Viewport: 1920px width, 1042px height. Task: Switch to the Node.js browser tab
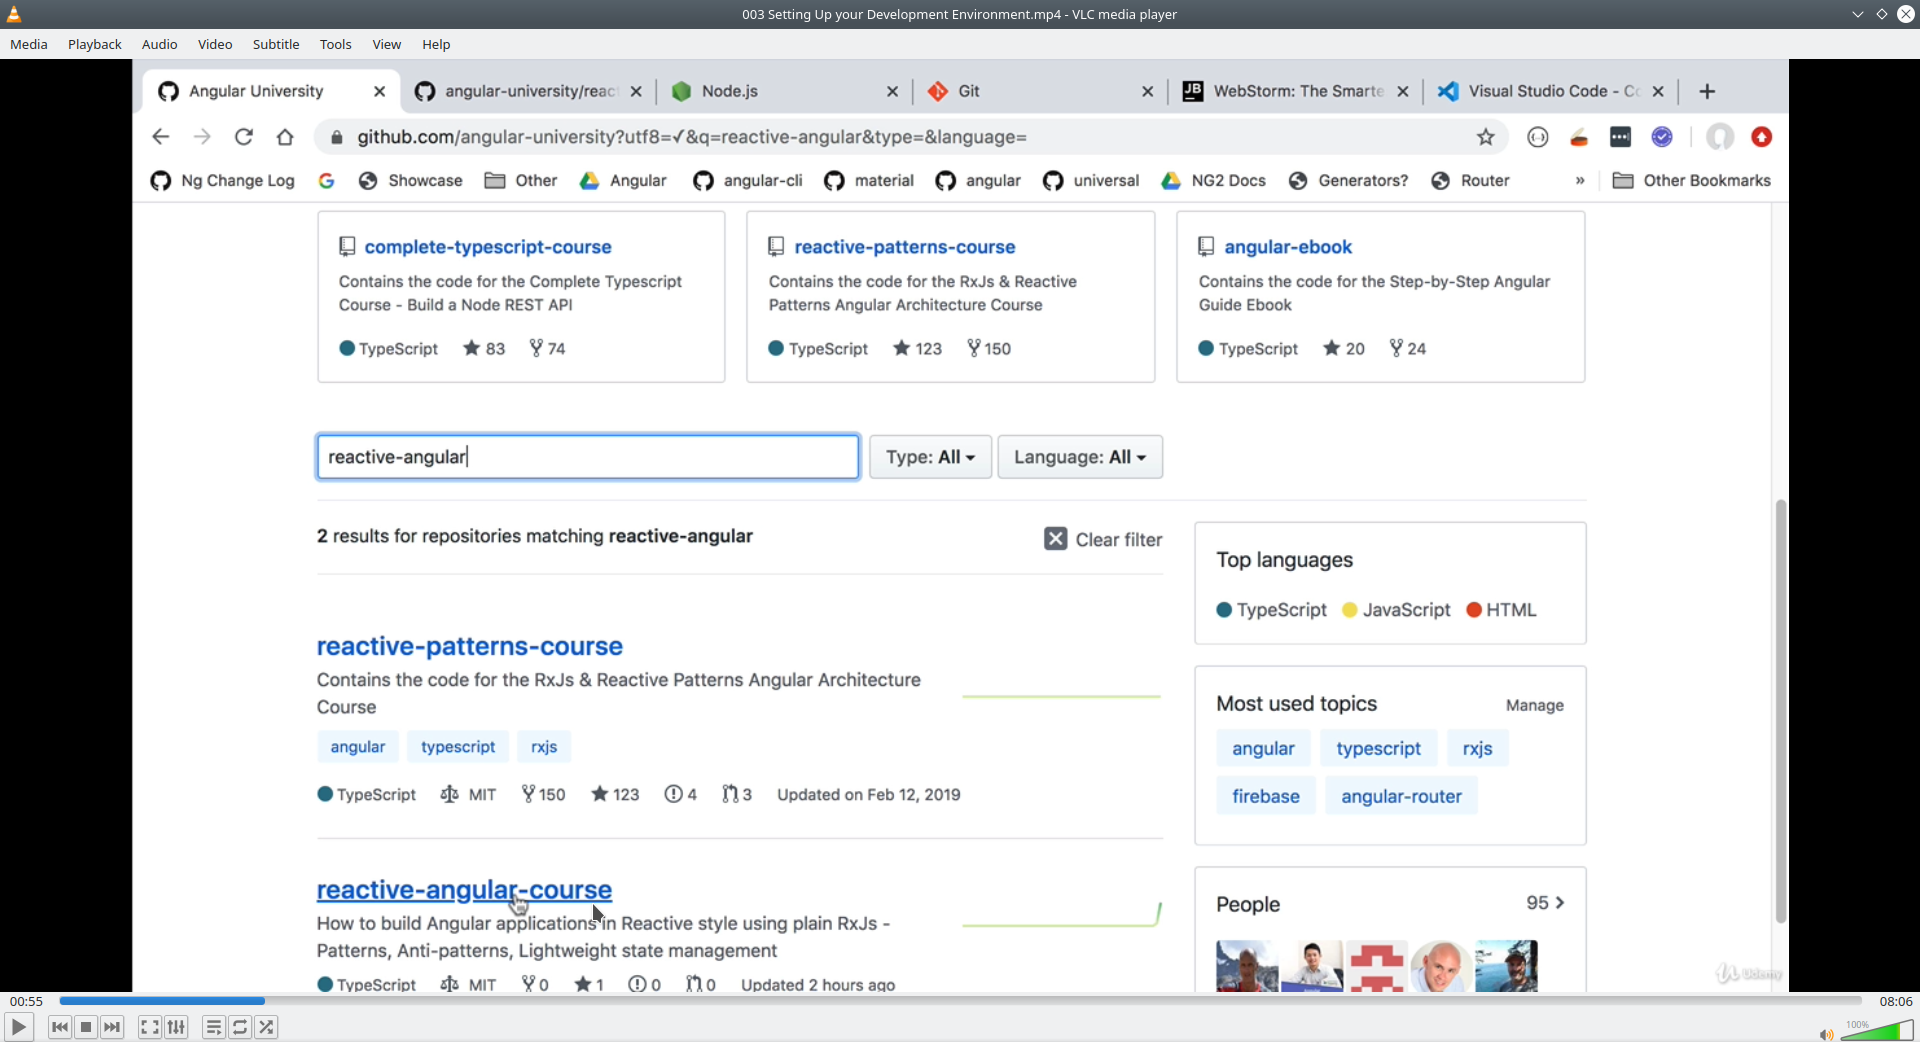tap(784, 91)
